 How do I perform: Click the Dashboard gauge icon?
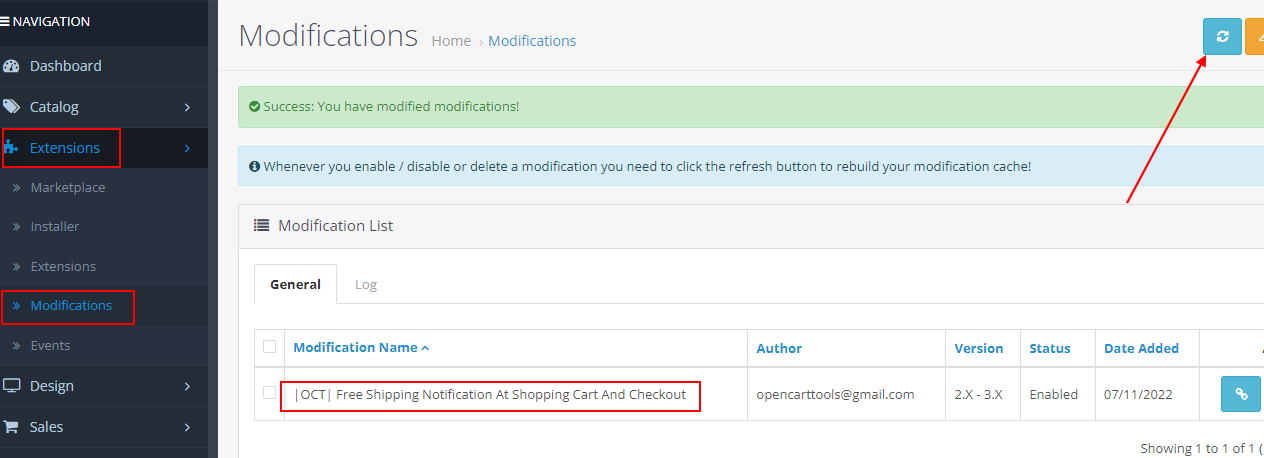[12, 66]
